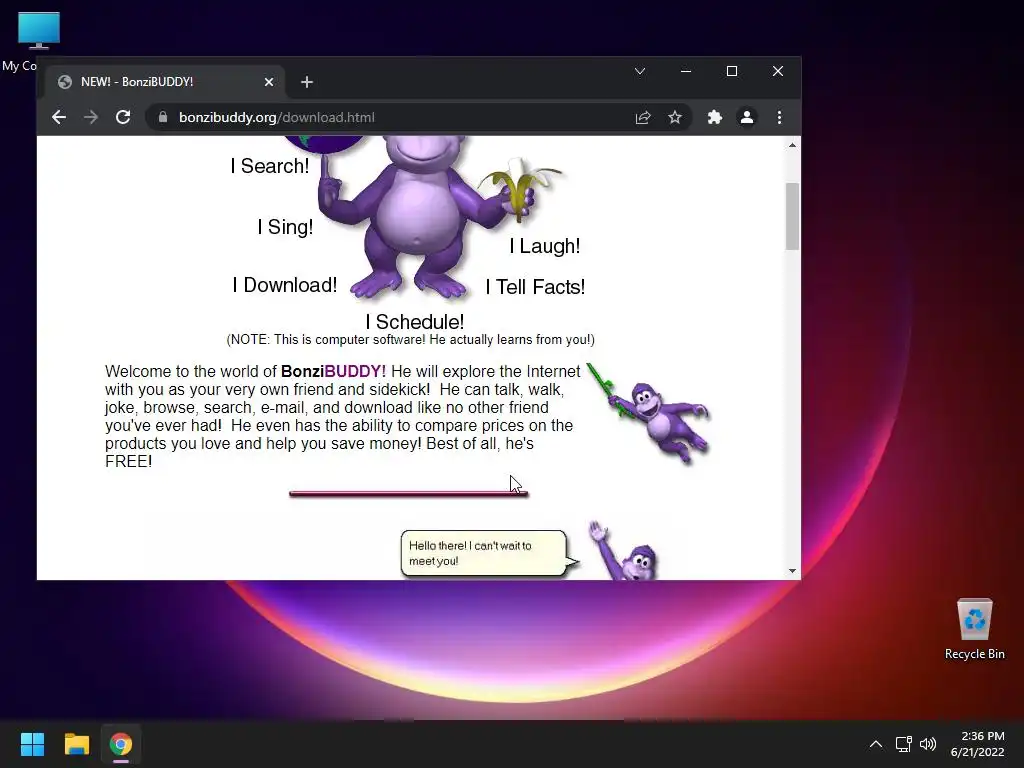Maximize the Chrome window

coord(732,71)
